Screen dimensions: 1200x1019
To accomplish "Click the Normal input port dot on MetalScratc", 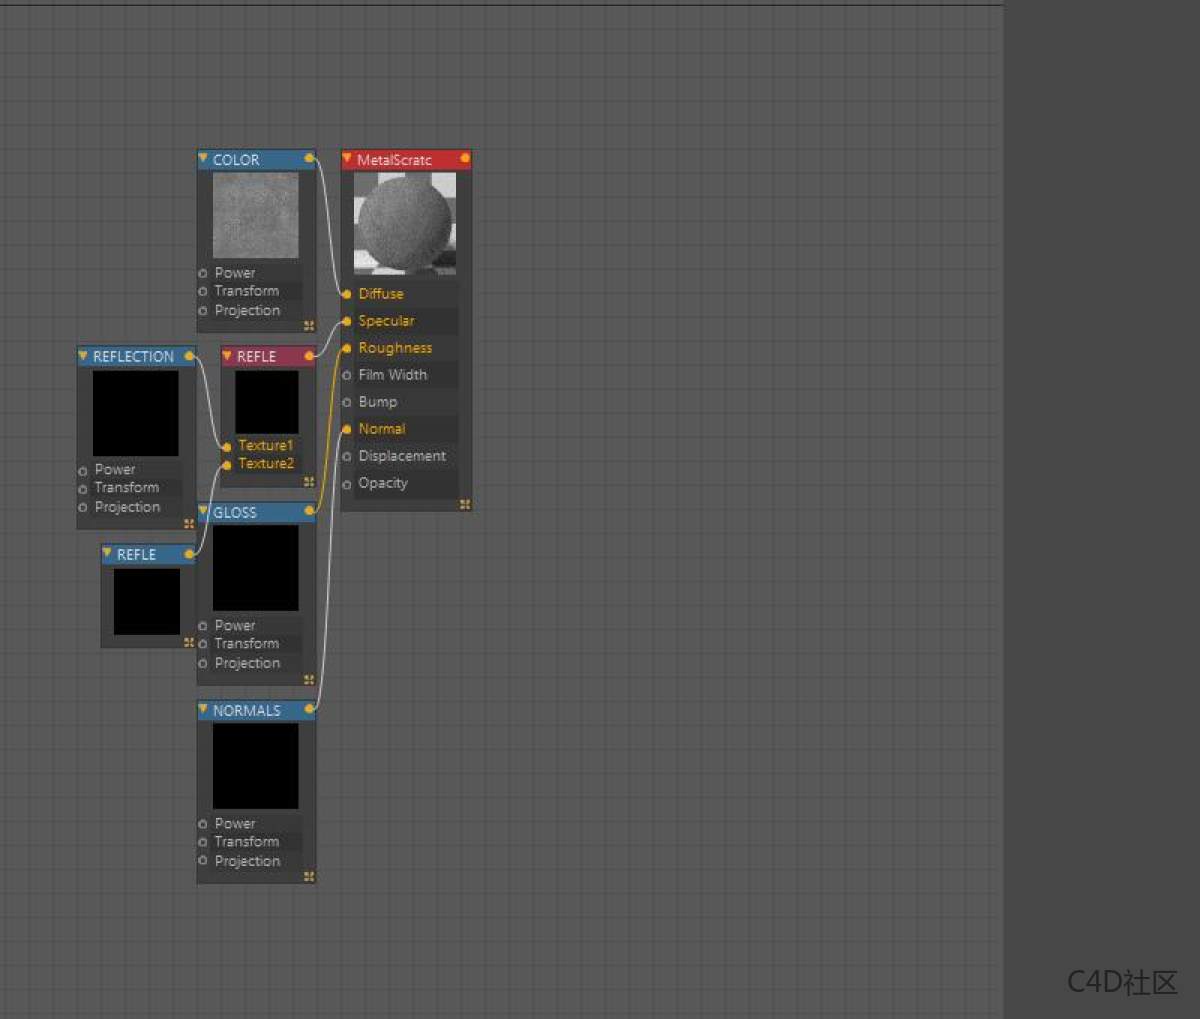I will click(346, 428).
